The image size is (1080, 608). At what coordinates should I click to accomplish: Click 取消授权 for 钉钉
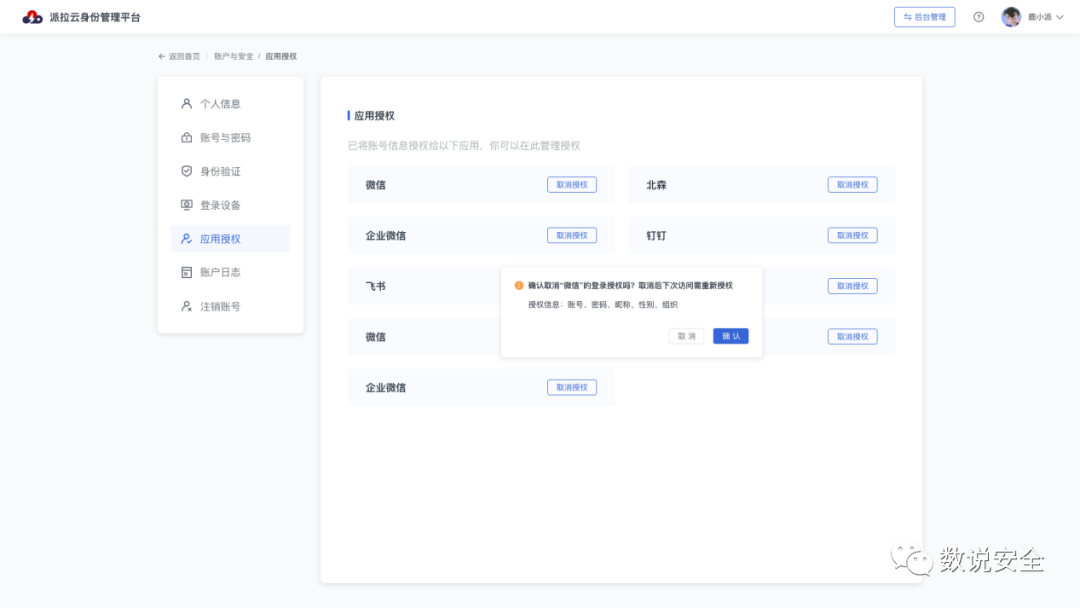click(x=852, y=235)
